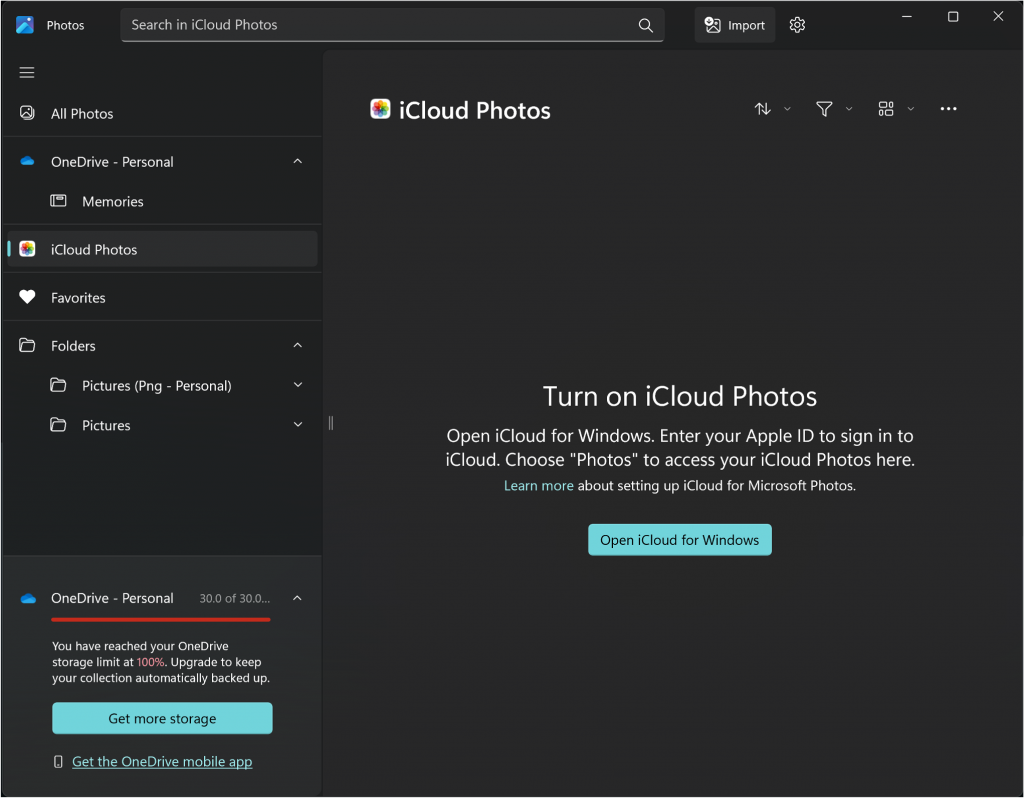Click the sort arrows icon
This screenshot has width=1024, height=798.
point(763,109)
